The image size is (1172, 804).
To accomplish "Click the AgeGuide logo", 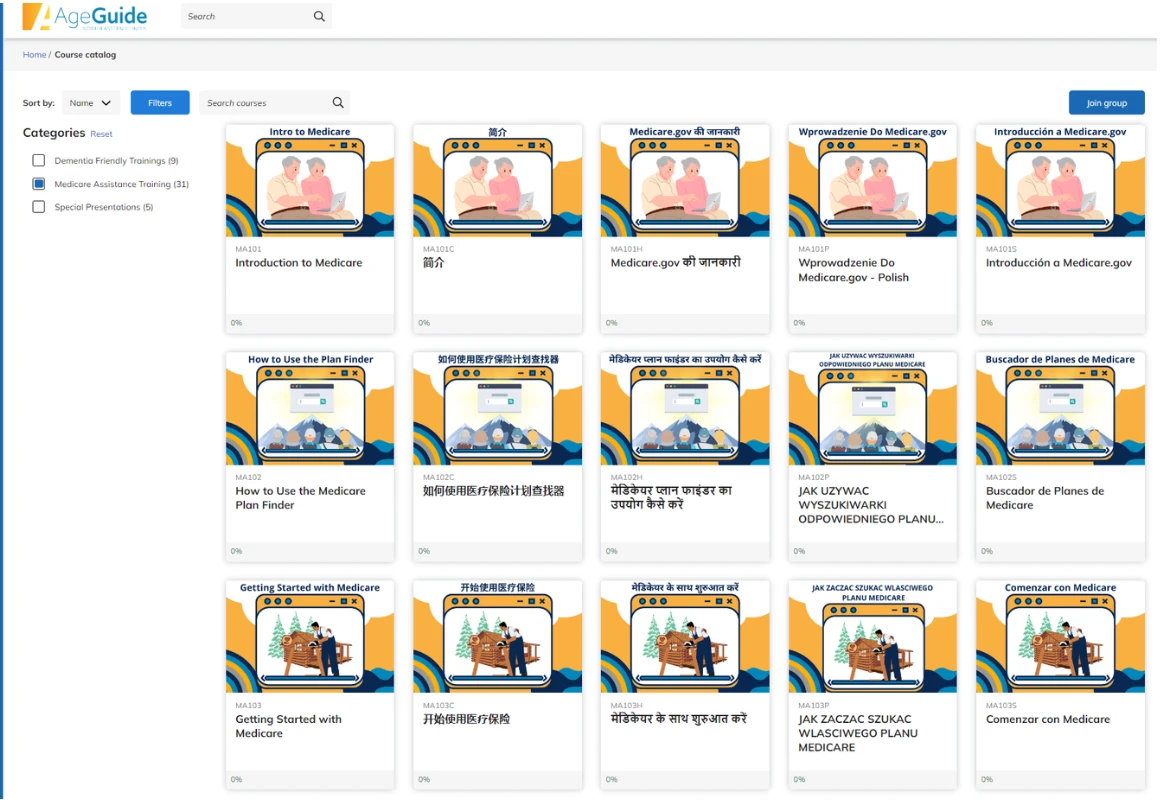I will 84,16.
